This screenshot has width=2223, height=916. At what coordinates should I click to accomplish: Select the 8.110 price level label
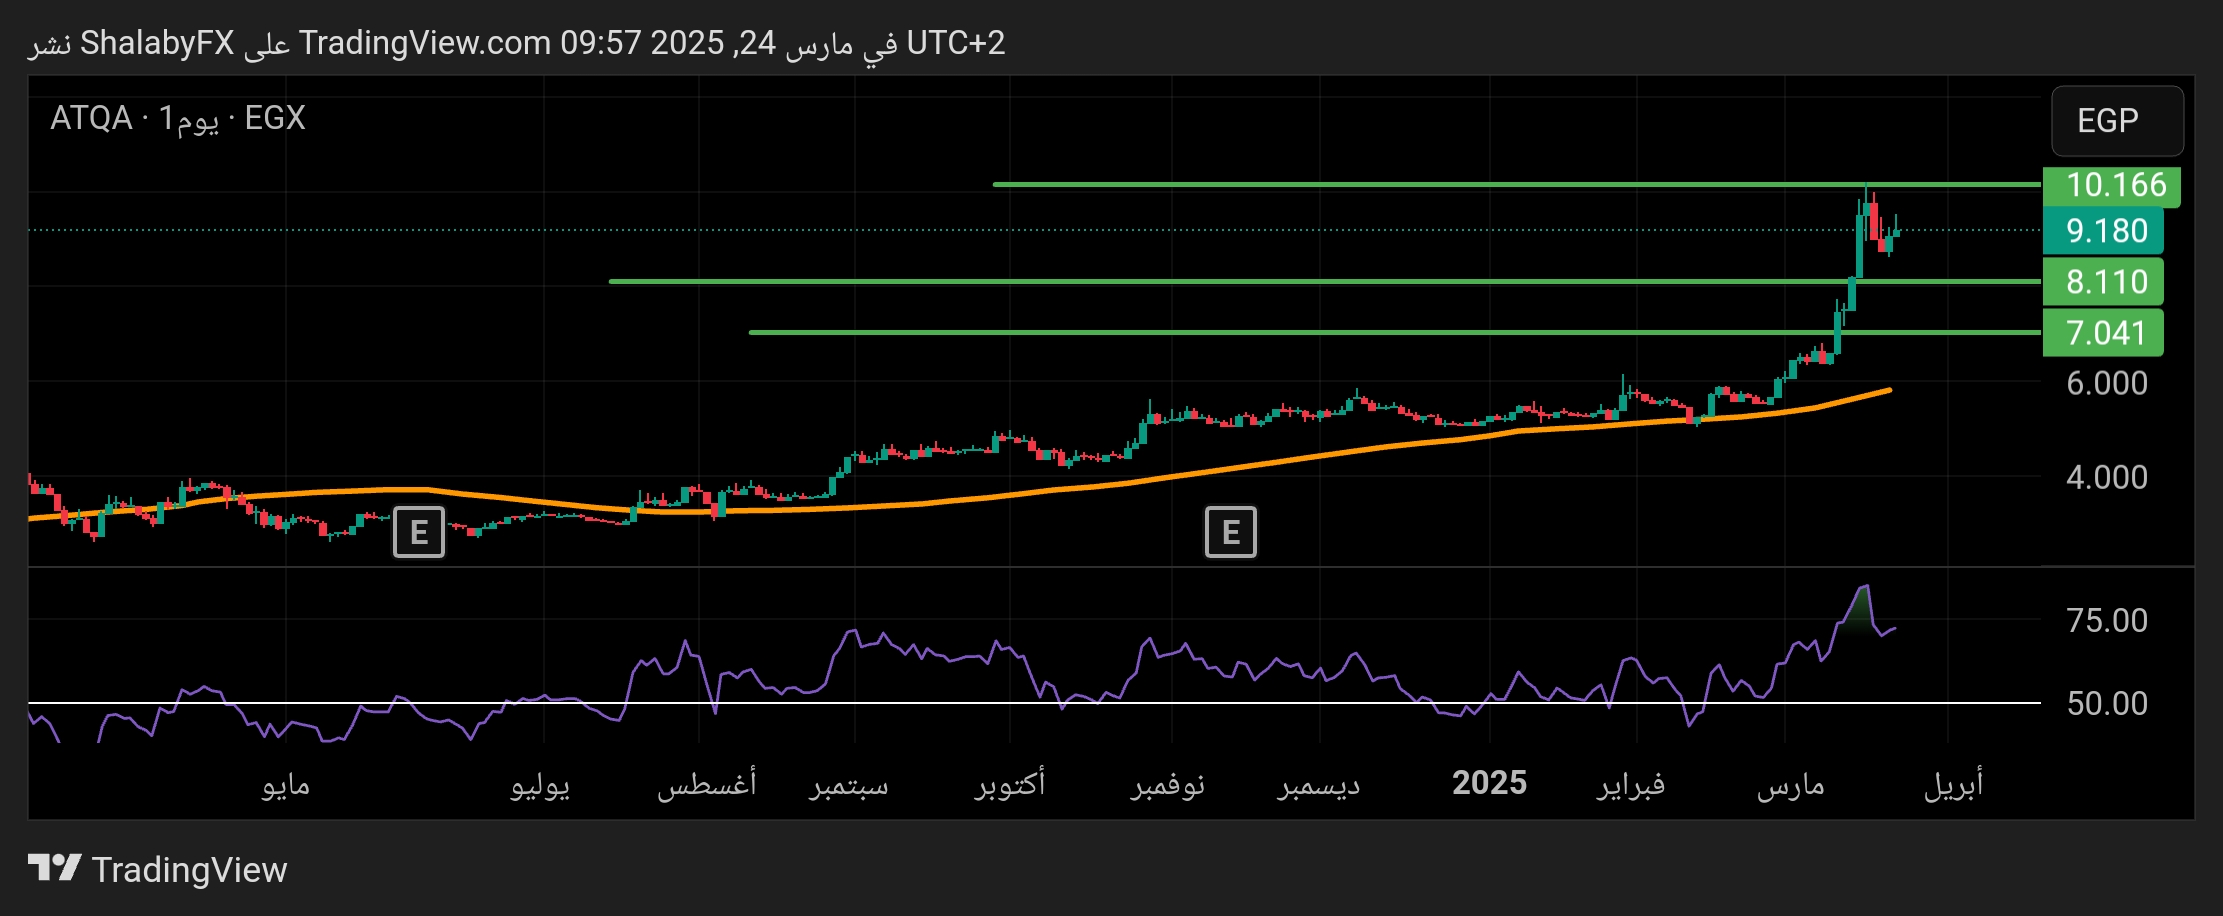2102,282
